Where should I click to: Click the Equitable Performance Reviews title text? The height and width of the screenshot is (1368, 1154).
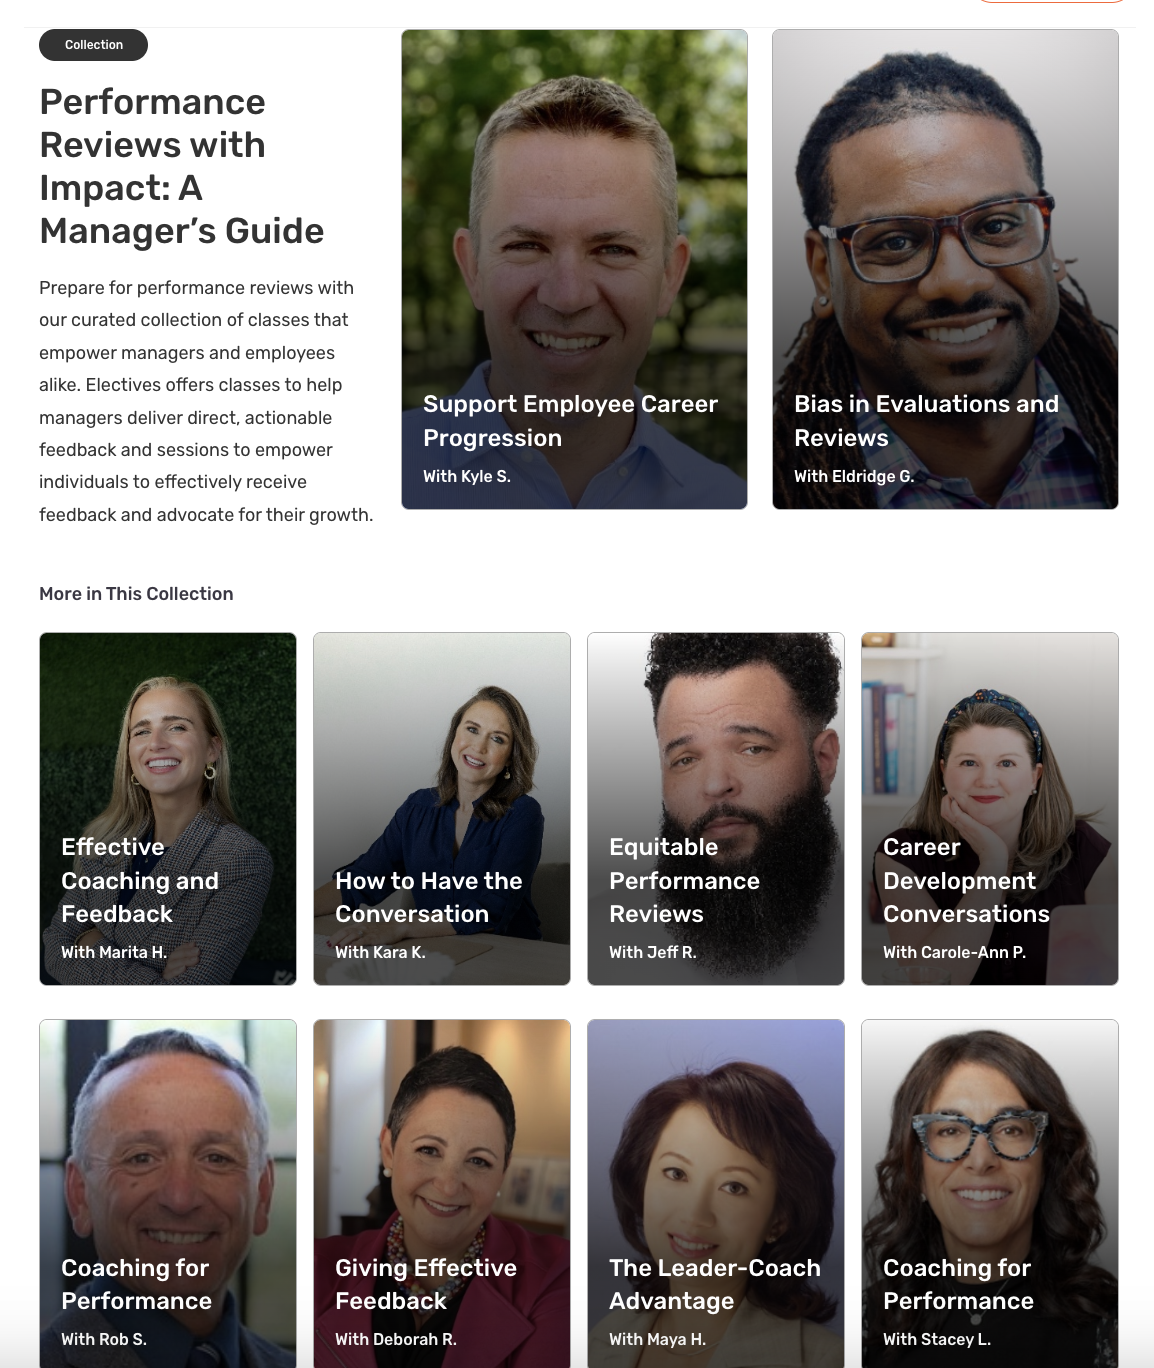pos(684,880)
